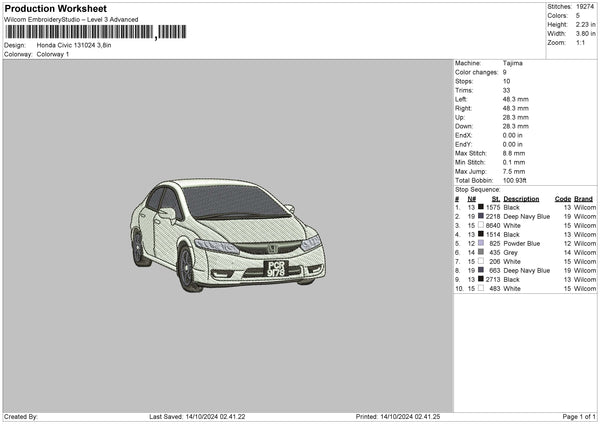
Task: Select the Colorway 1 value
Action: tap(53, 54)
